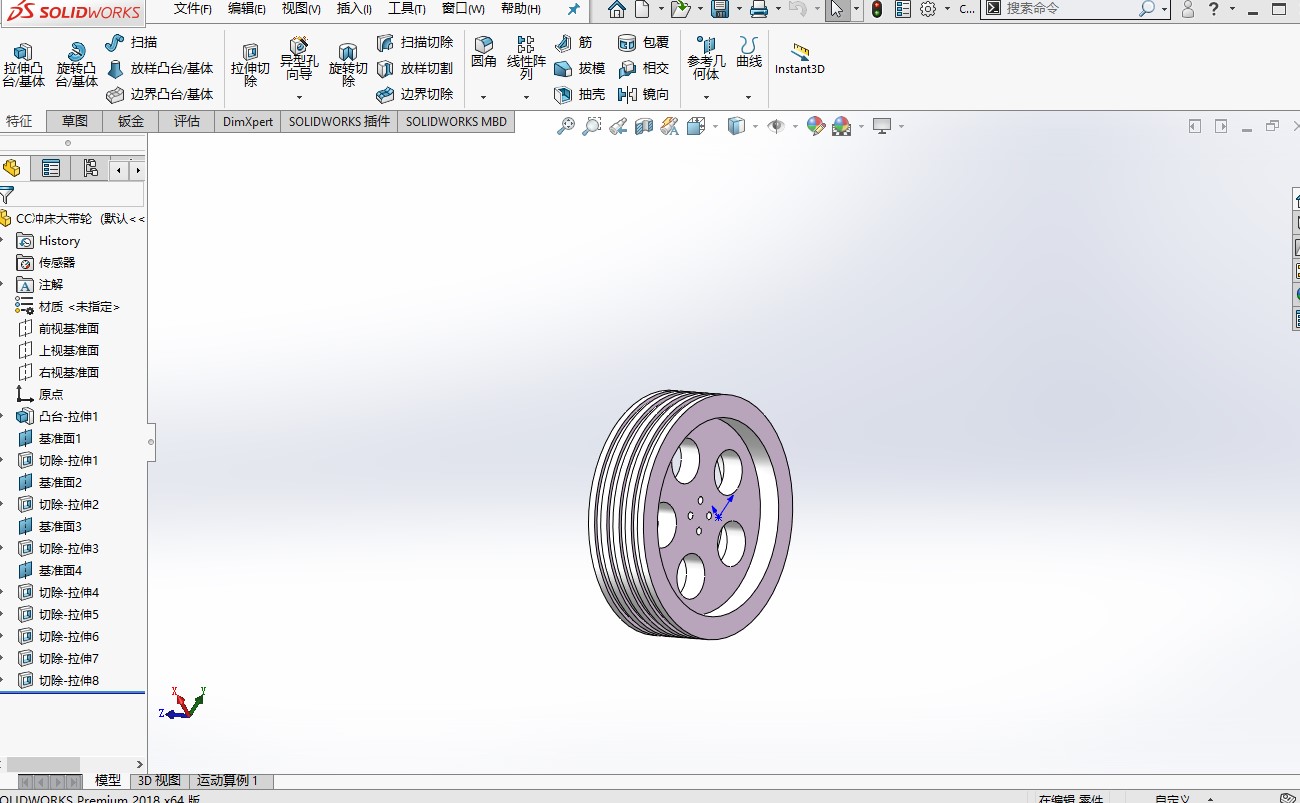Toggle Instant3D mode
1300x803 pixels.
coord(800,59)
